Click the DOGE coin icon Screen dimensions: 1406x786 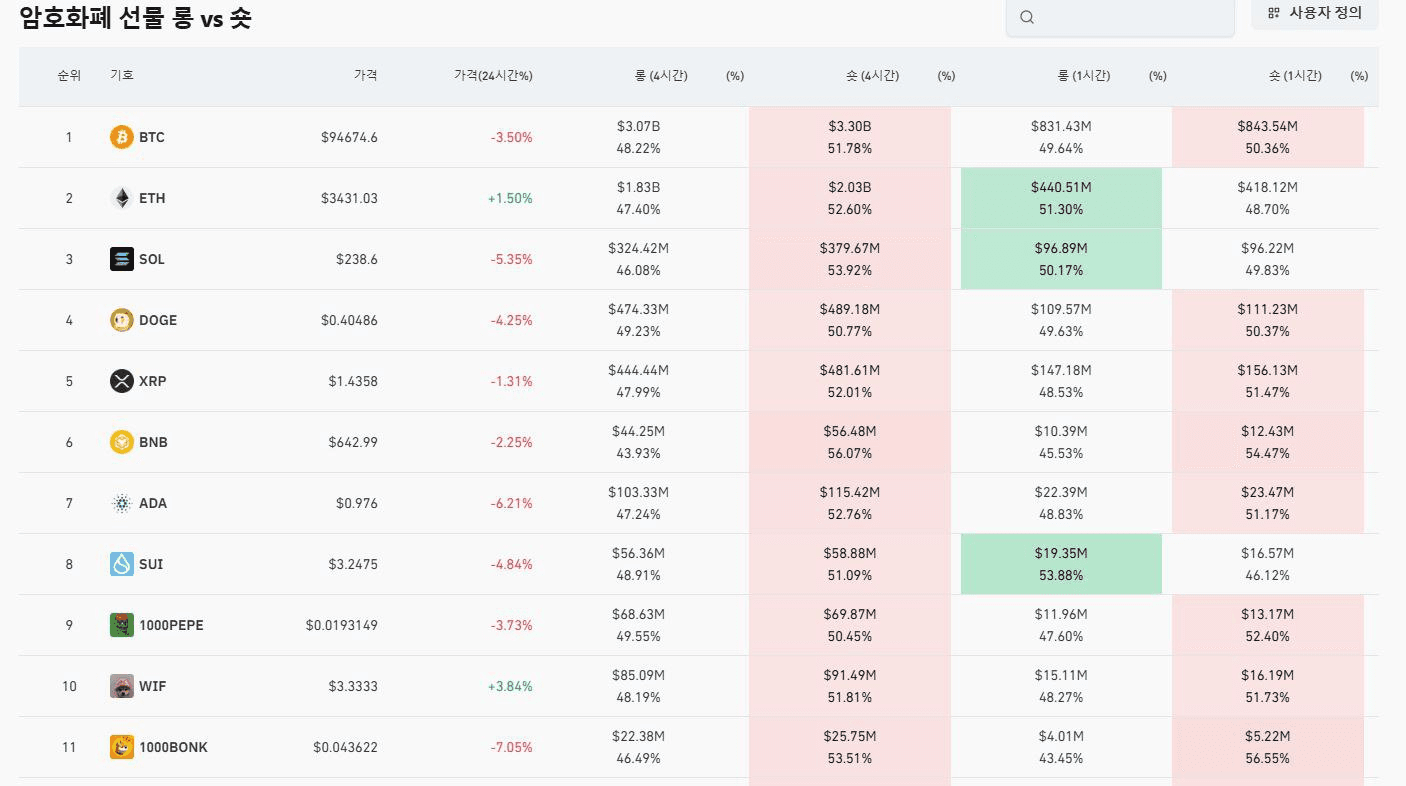121,320
